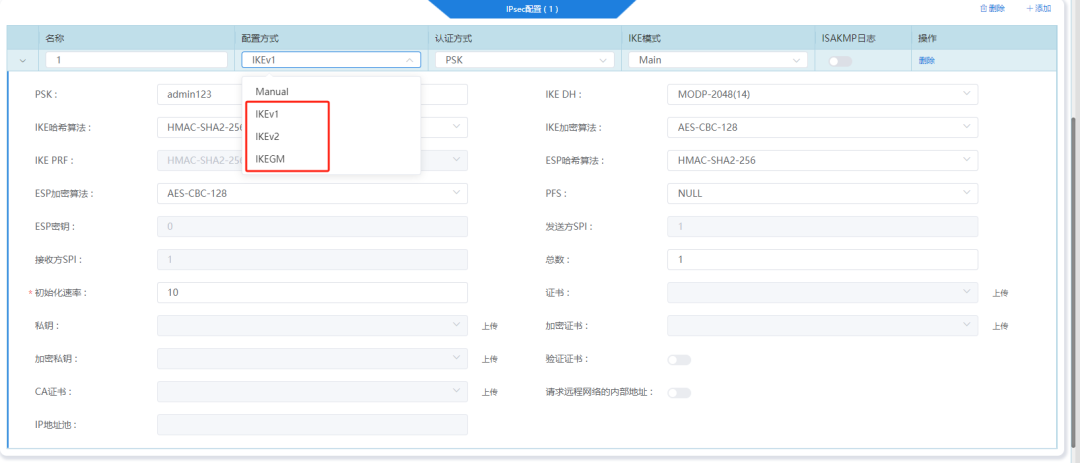This screenshot has height=463, width=1080.
Task: Toggle request remote network internal address
Action: (679, 393)
